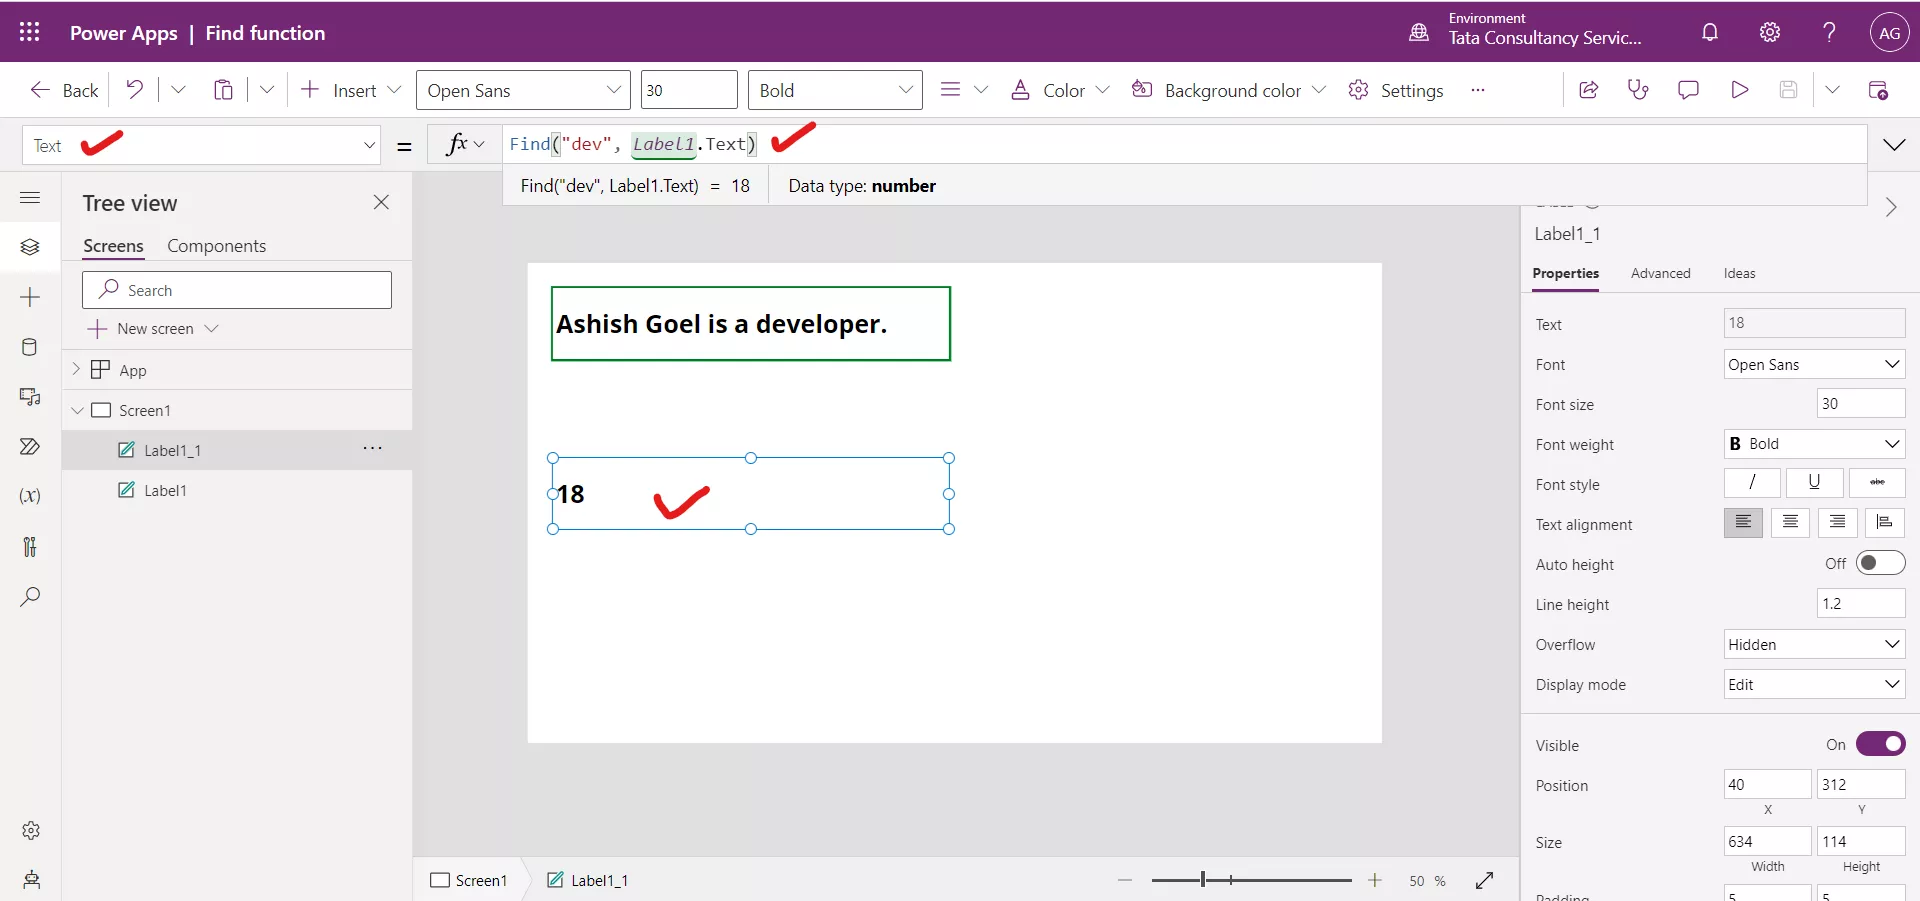Screen dimensions: 1920x901
Task: Switch to the Components tab
Action: (217, 246)
